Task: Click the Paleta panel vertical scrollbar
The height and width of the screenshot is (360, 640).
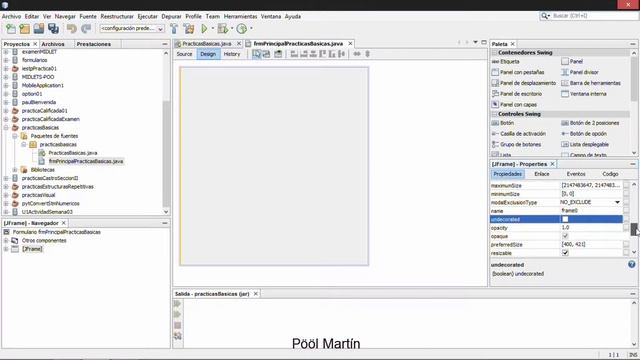Action: pyautogui.click(x=634, y=78)
